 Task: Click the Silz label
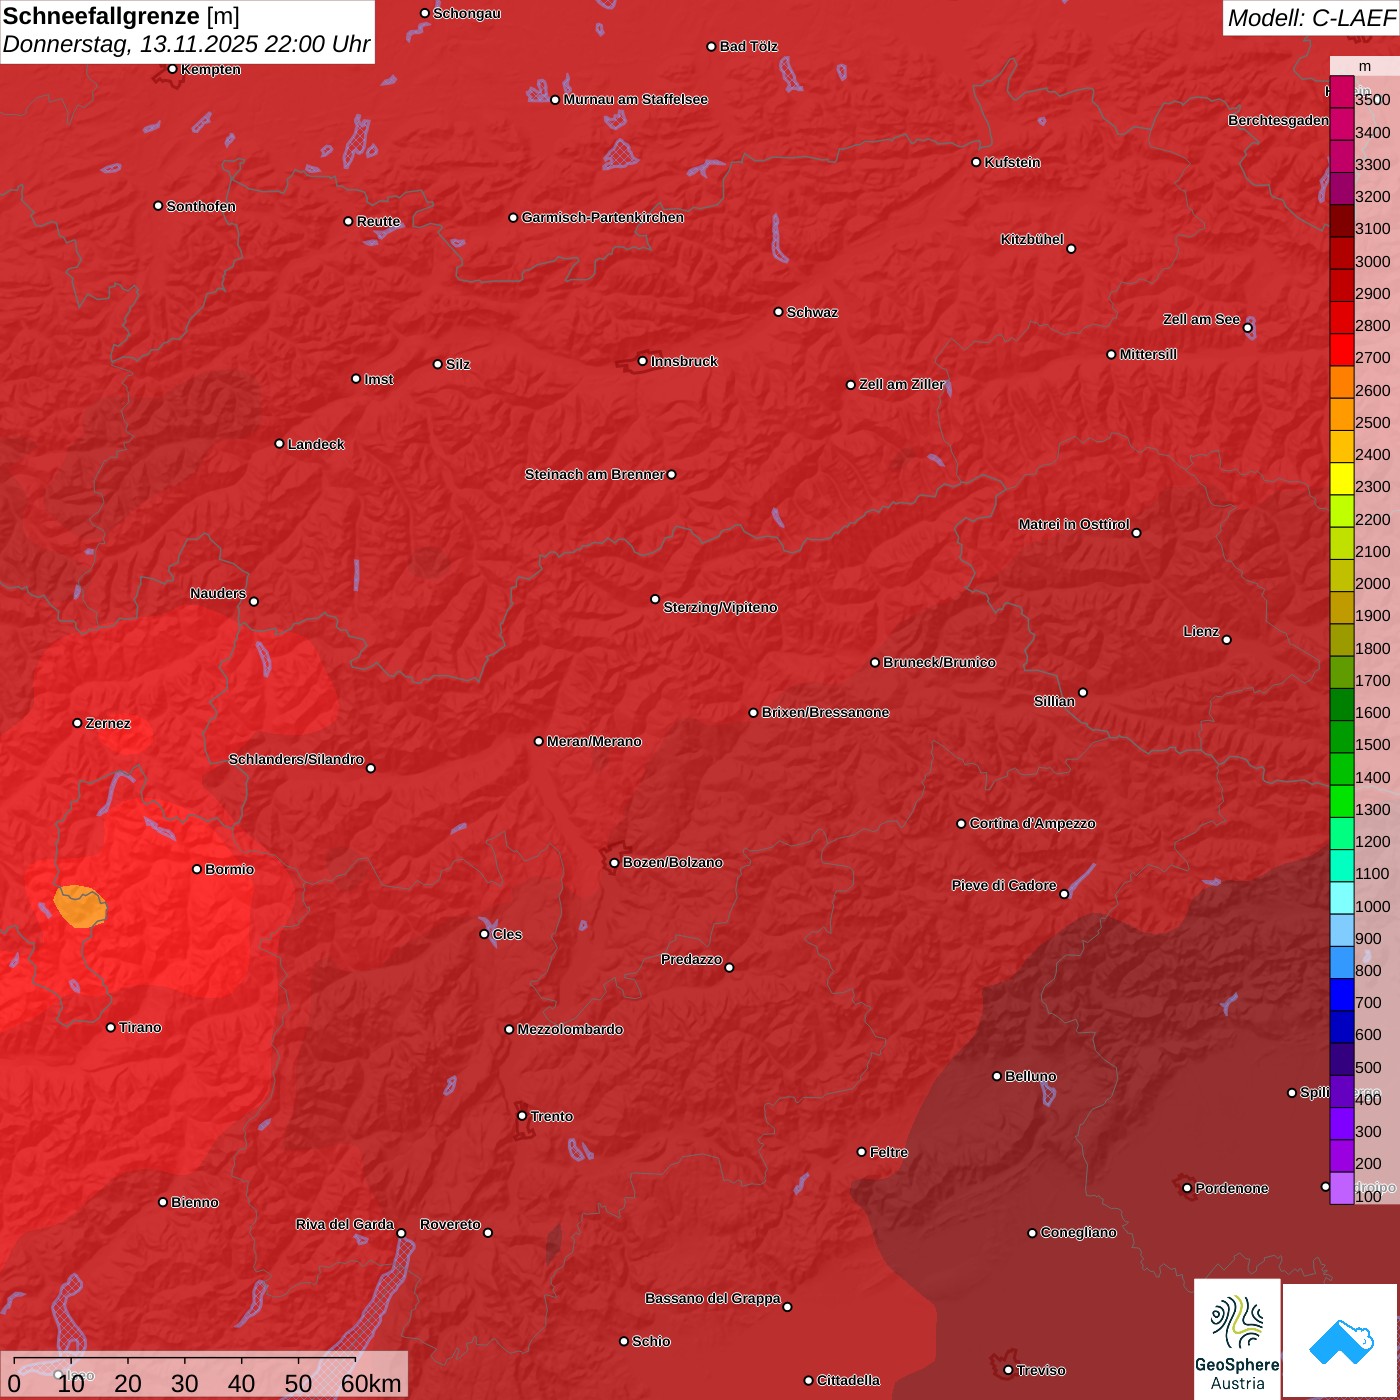click(x=458, y=364)
